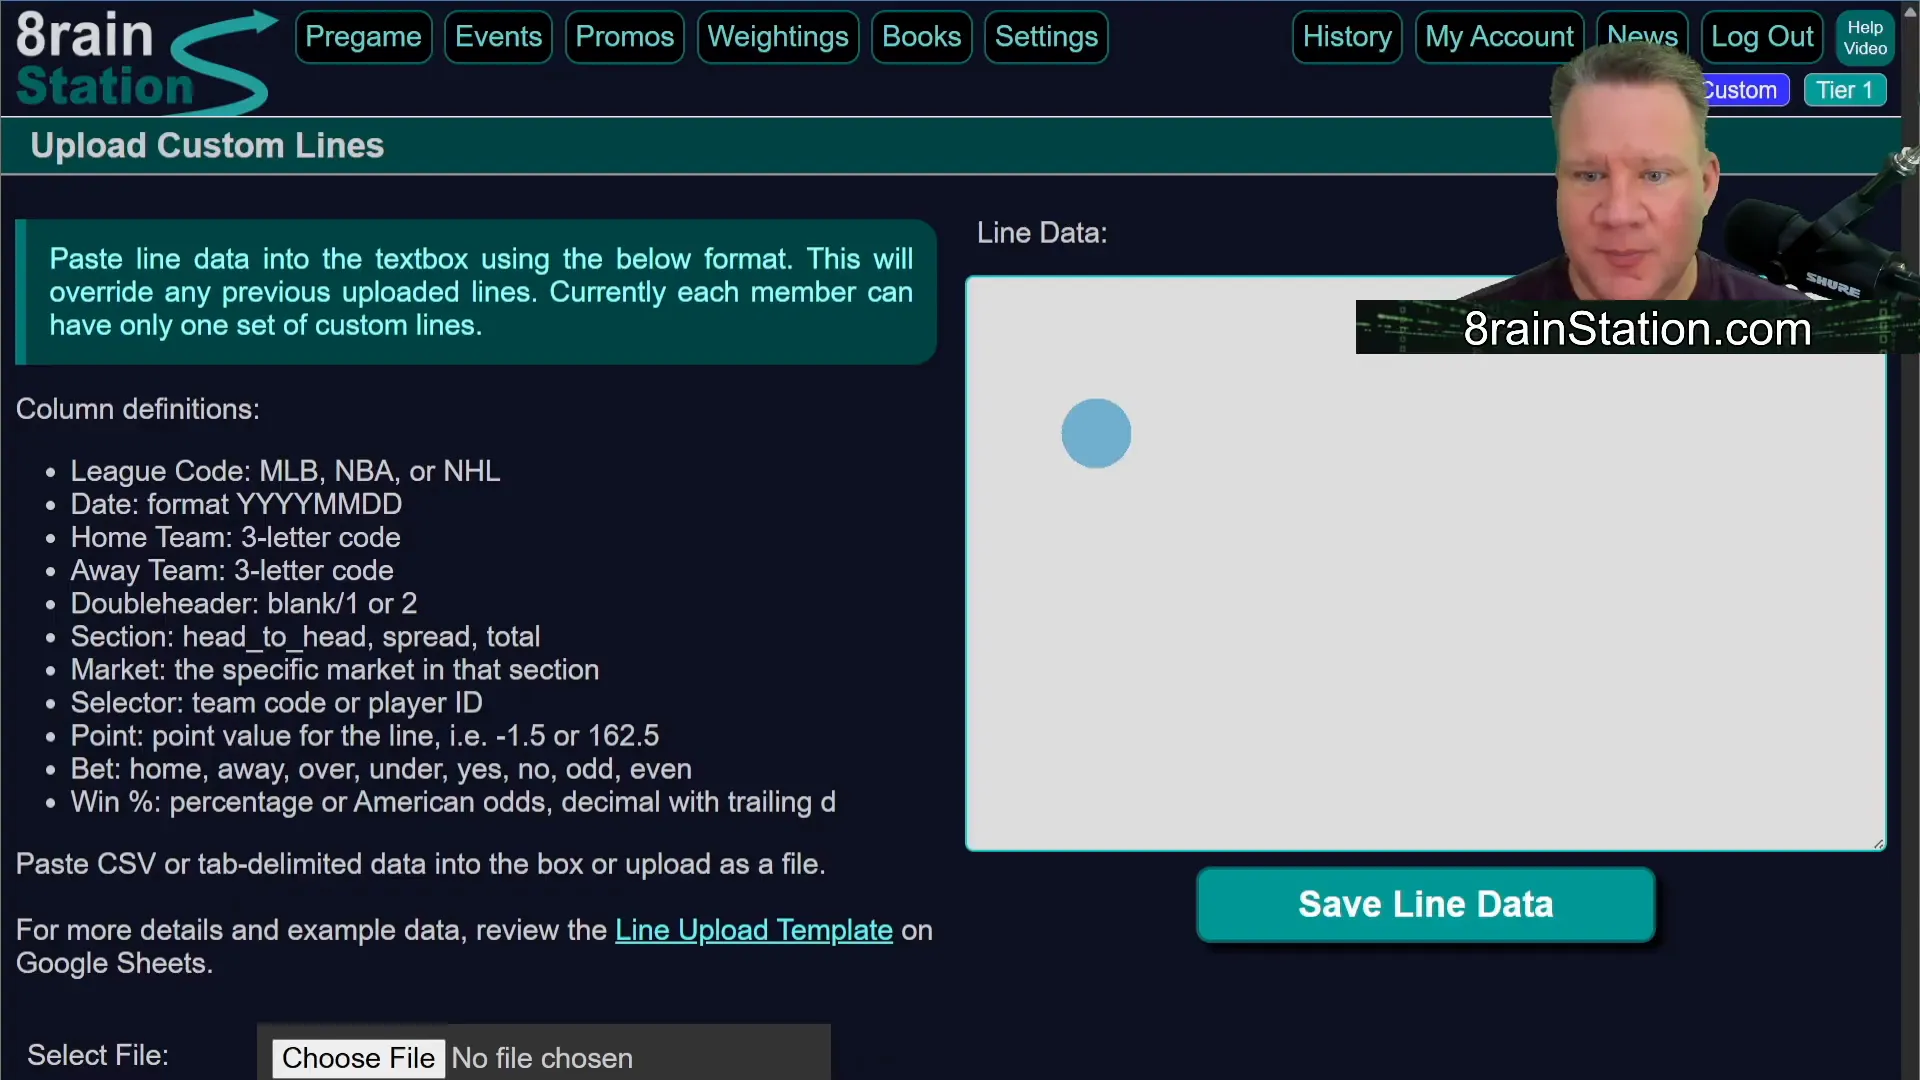The image size is (1920, 1080).
Task: Grab the textbox resize handle corner
Action: (1879, 844)
